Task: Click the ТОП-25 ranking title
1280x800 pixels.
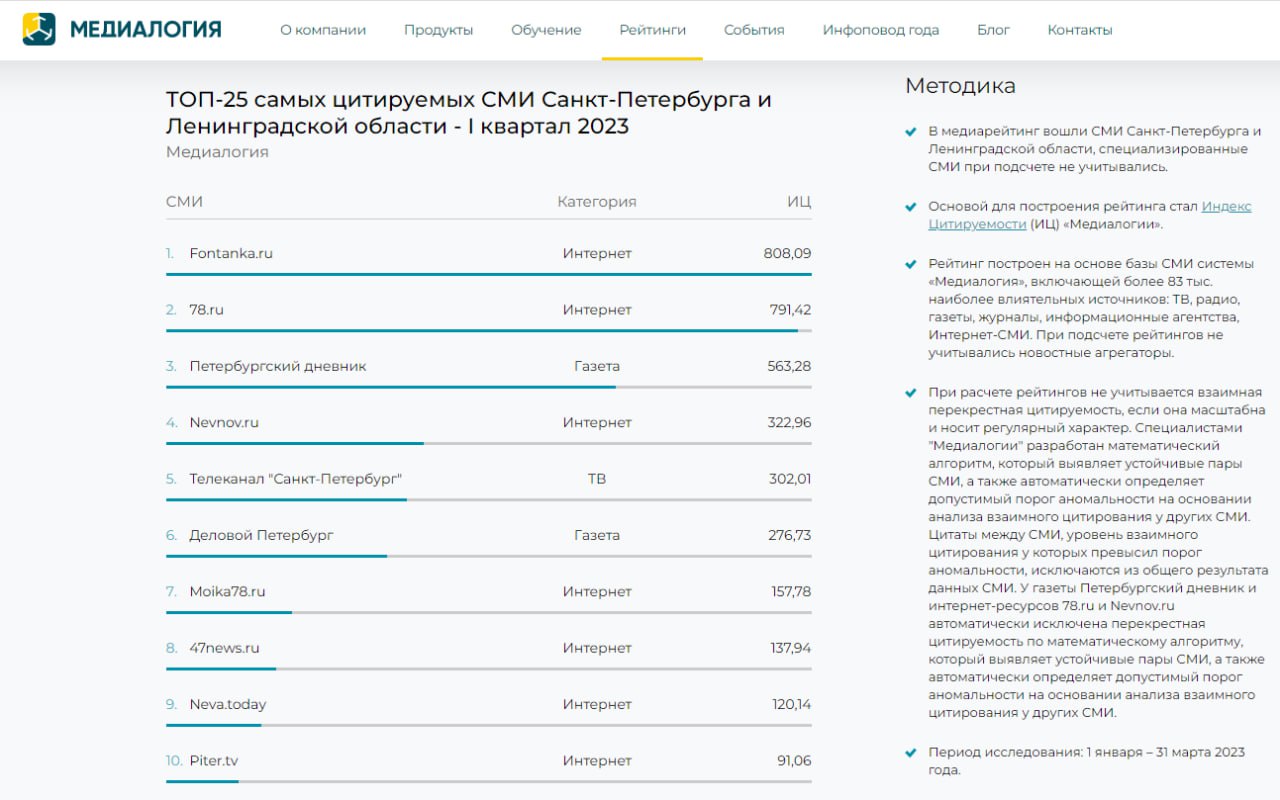Action: [469, 113]
